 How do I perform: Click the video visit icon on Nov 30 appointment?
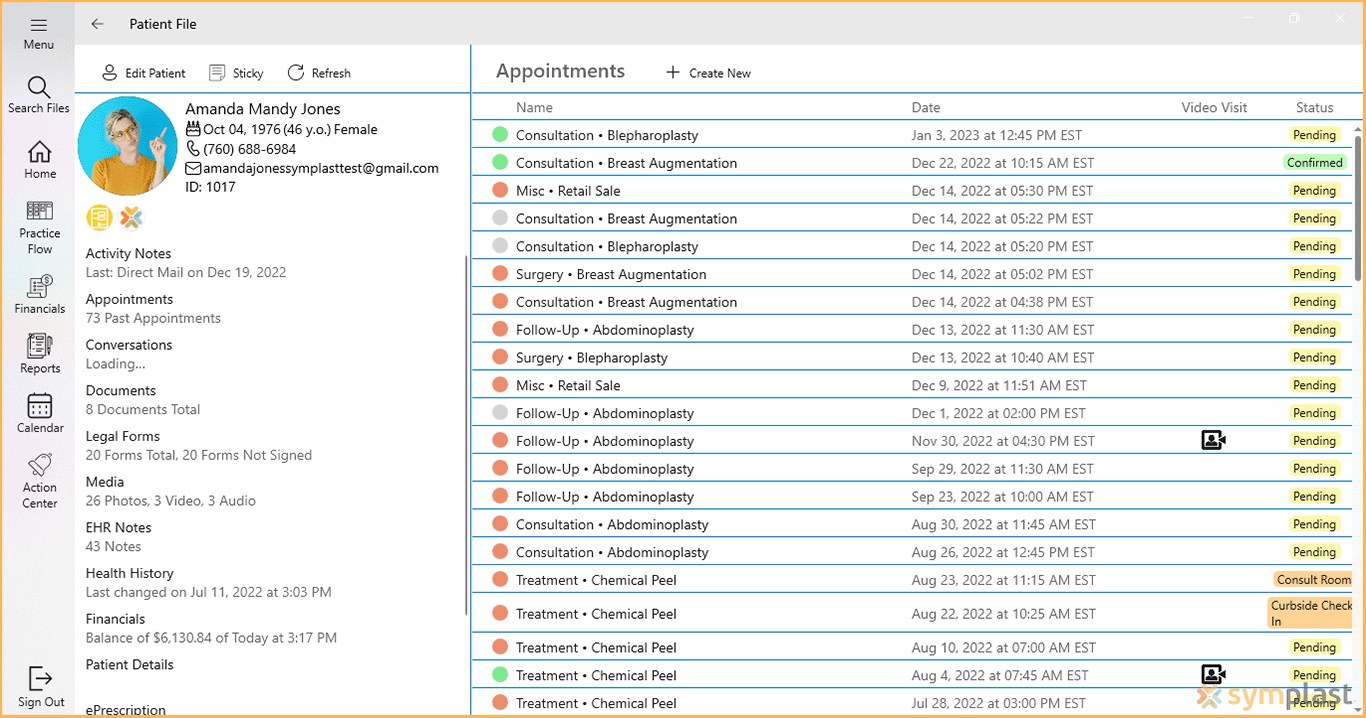1213,440
